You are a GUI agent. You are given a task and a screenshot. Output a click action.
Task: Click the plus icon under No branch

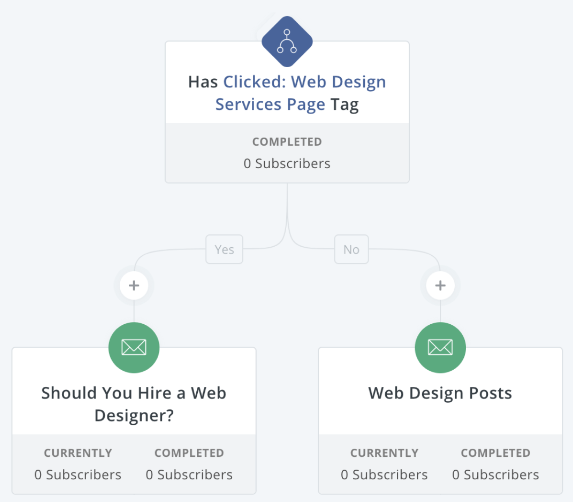tap(440, 285)
